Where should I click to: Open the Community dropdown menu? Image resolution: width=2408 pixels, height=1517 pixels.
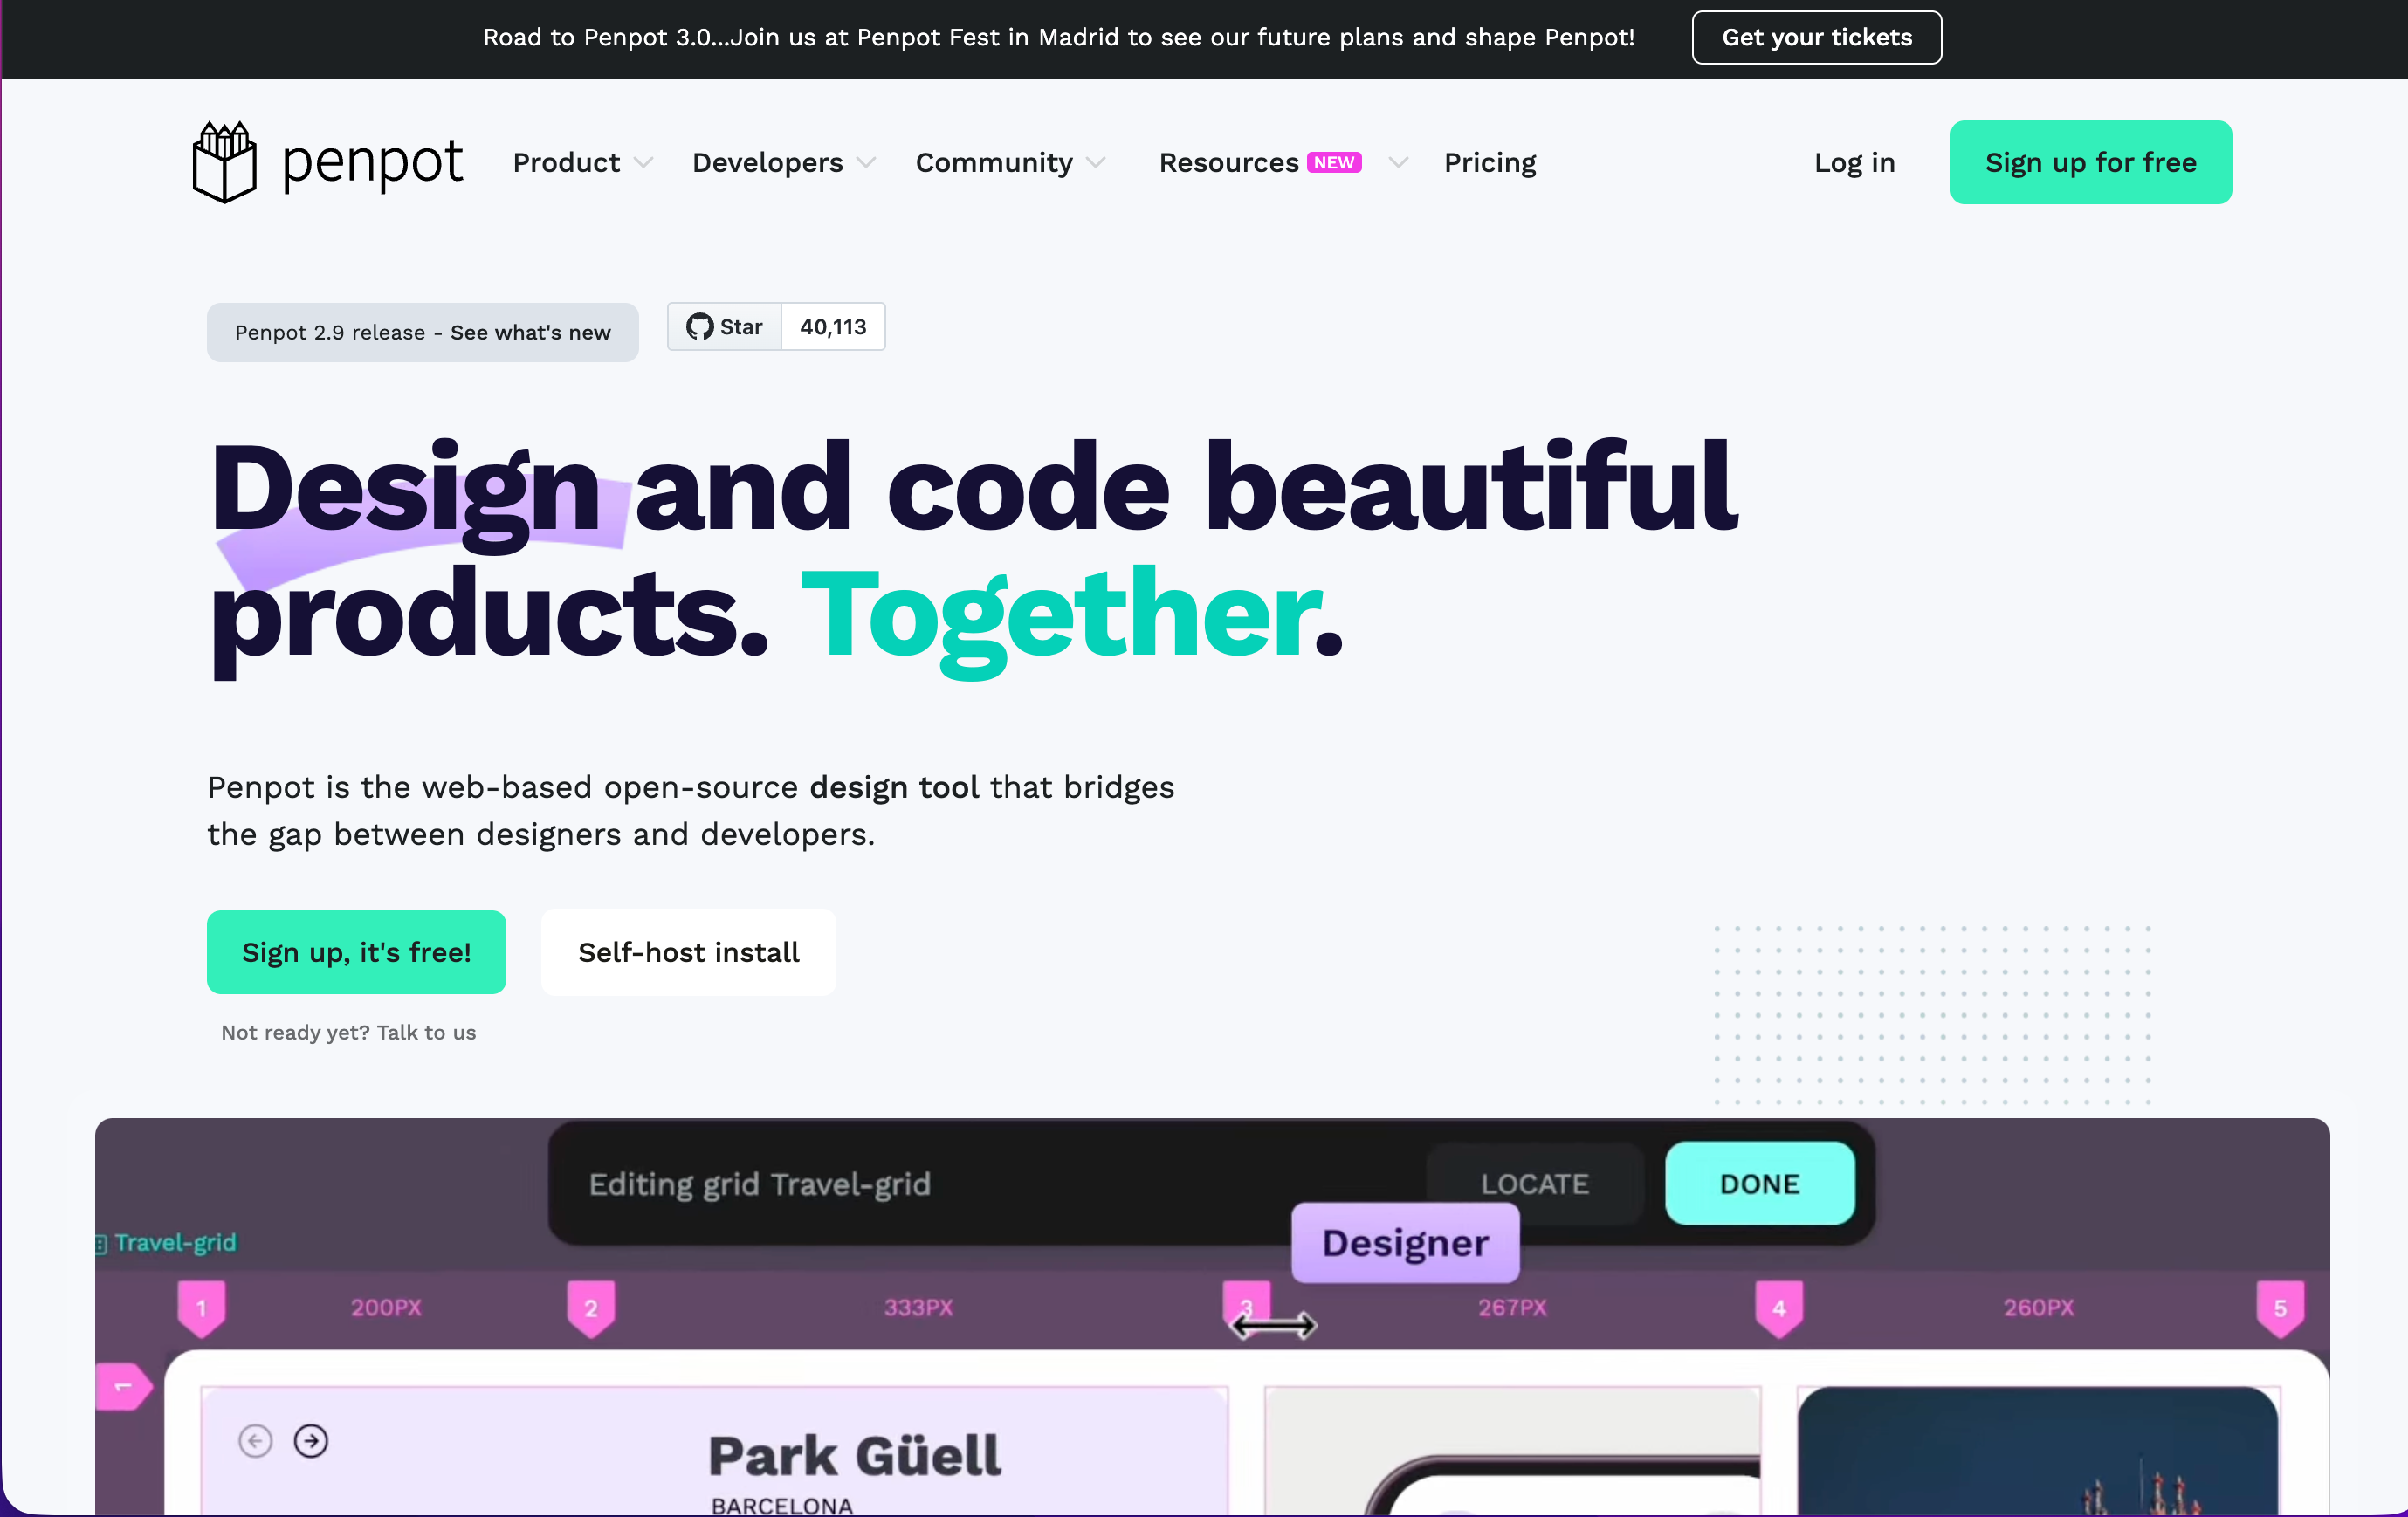click(x=1010, y=163)
